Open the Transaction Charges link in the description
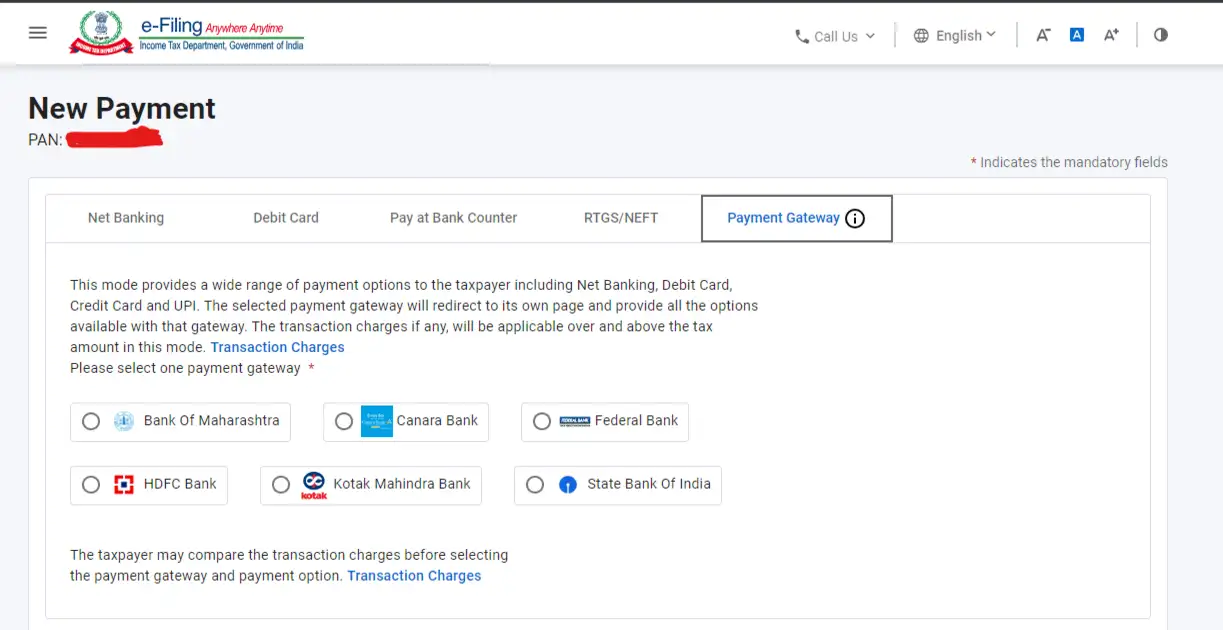 click(277, 347)
